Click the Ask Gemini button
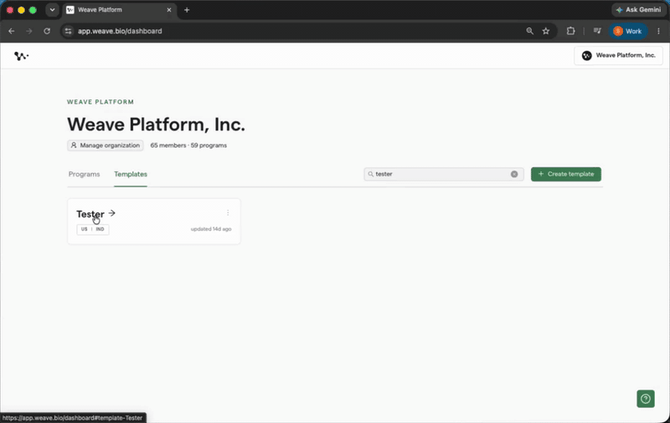 coord(638,10)
